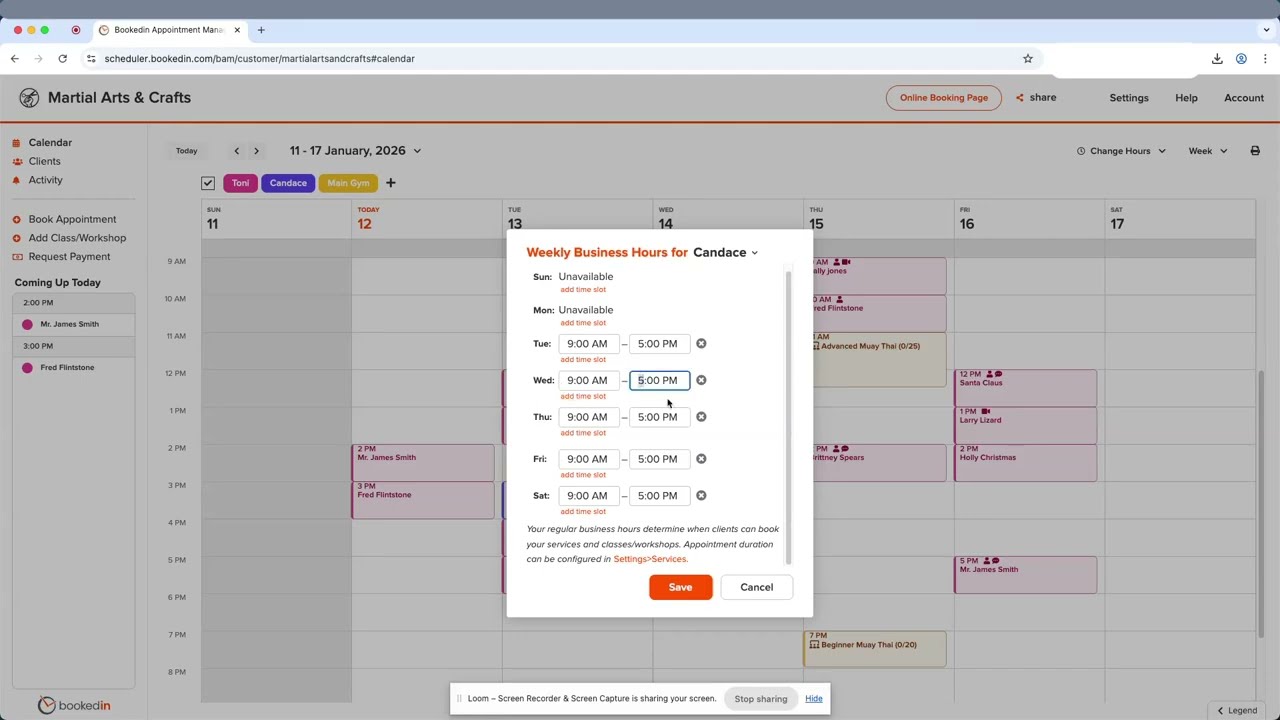Open Account menu
The width and height of the screenshot is (1280, 720).
pyautogui.click(x=1244, y=98)
